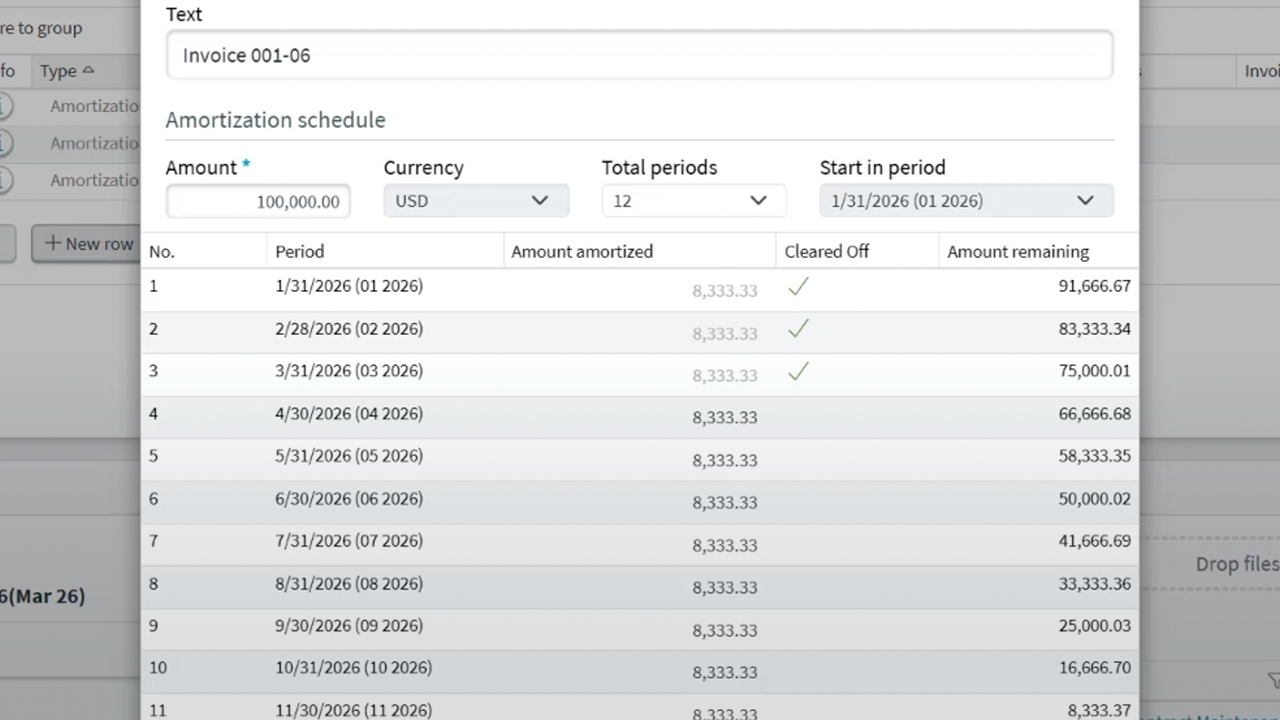This screenshot has height=720, width=1280.
Task: Click the Cleared Off checkmark for period 3
Action: 797,371
